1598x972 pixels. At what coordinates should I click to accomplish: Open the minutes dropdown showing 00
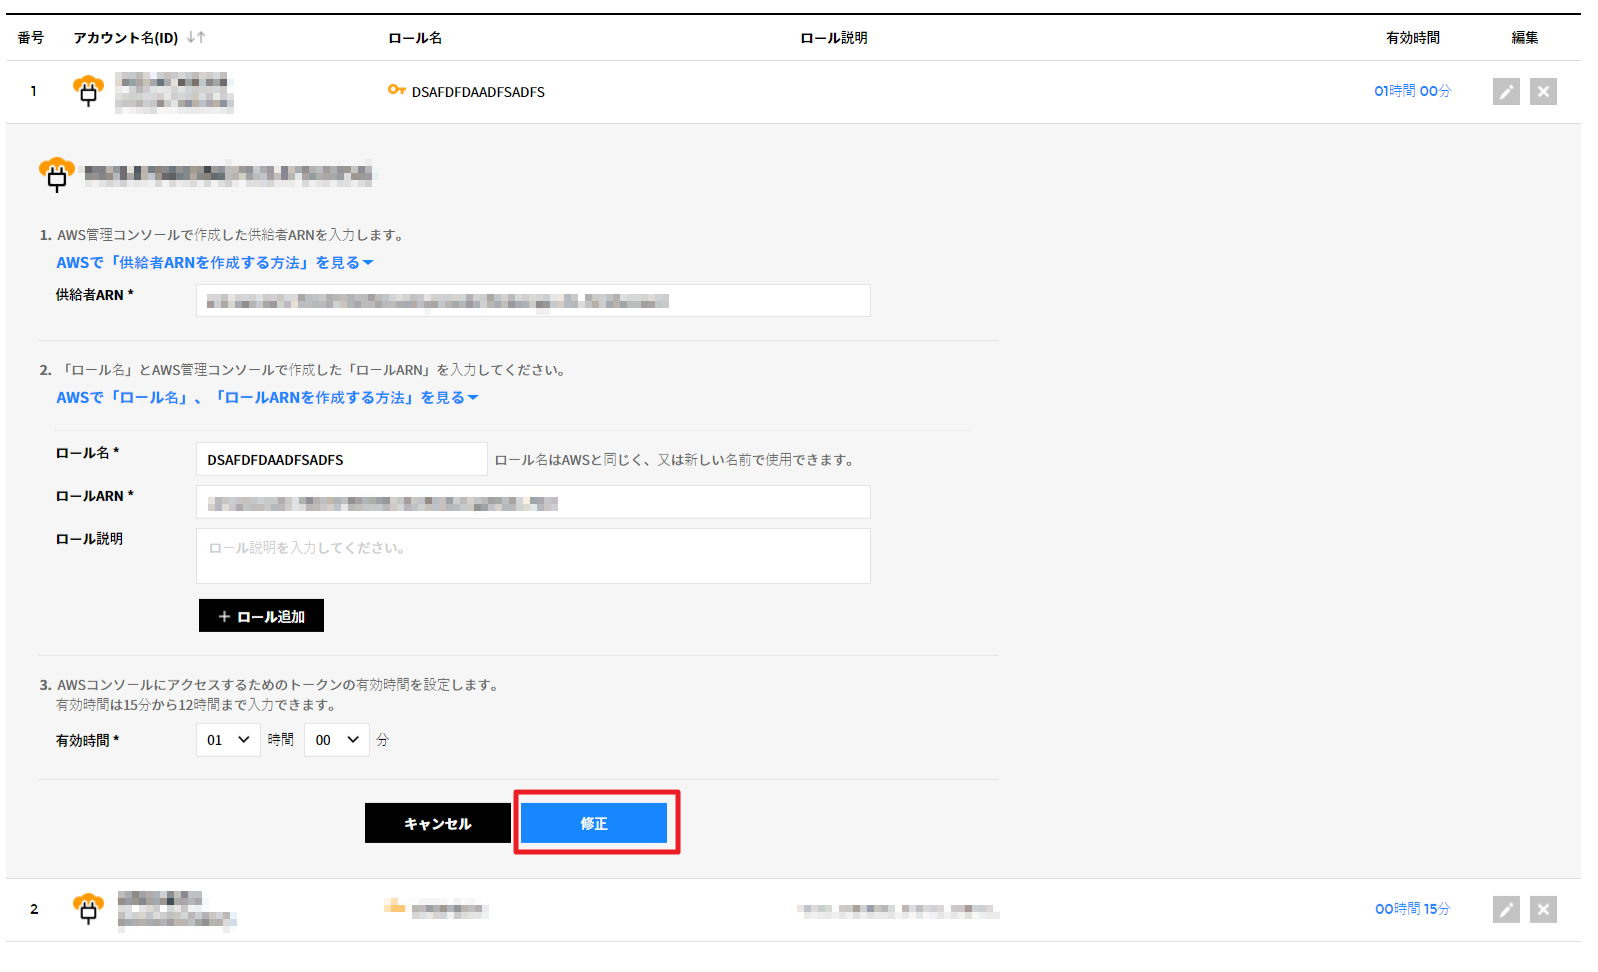click(x=336, y=740)
